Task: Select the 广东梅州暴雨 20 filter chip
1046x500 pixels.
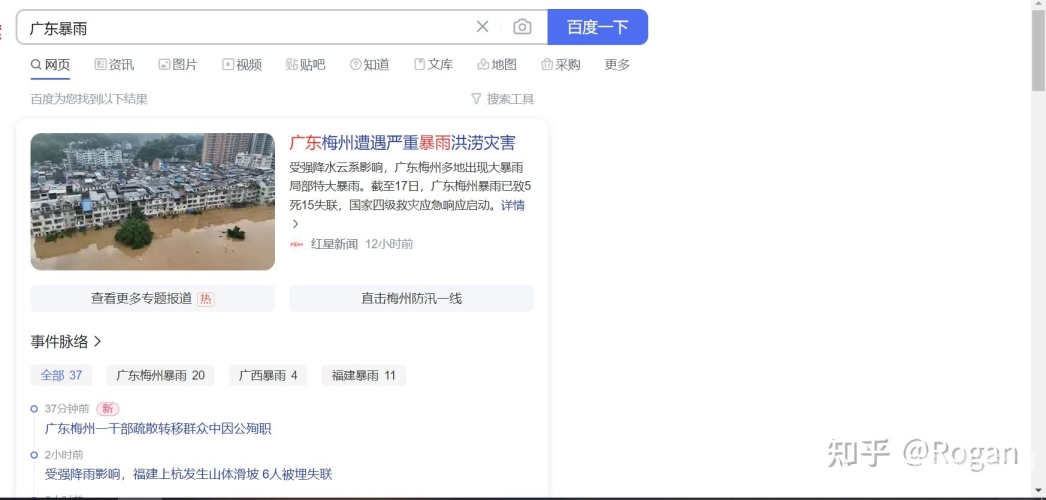Action: coord(161,375)
